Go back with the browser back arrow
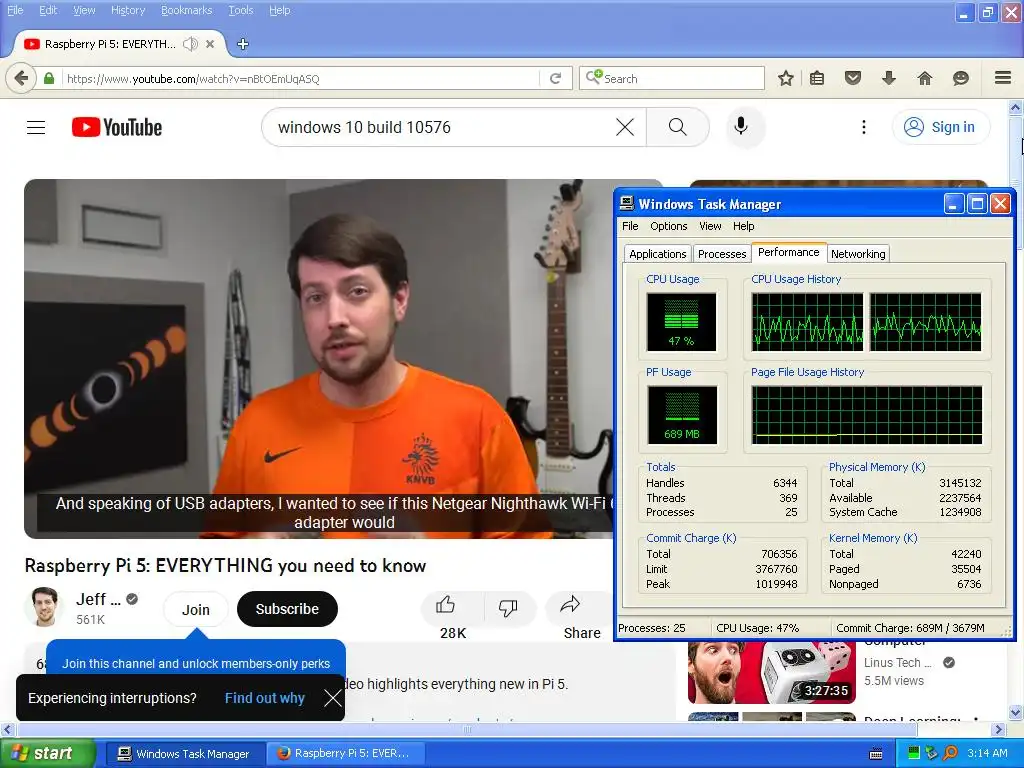The image size is (1024, 768). pos(21,78)
